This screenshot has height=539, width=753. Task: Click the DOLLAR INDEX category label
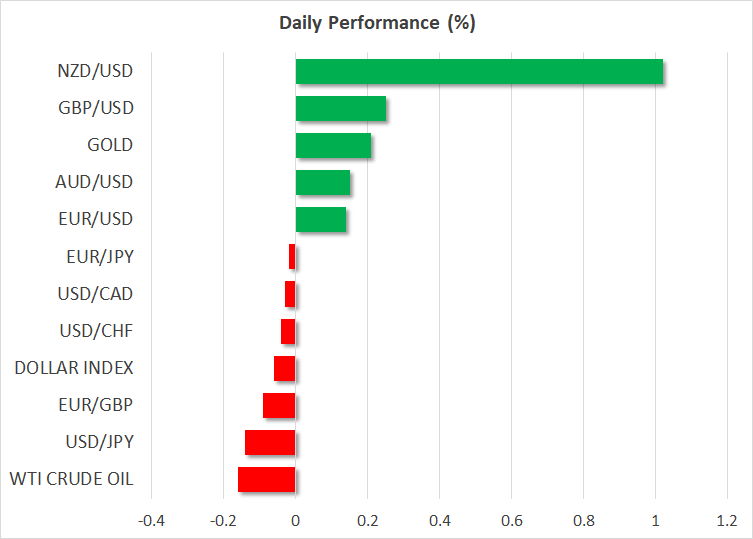coord(74,368)
